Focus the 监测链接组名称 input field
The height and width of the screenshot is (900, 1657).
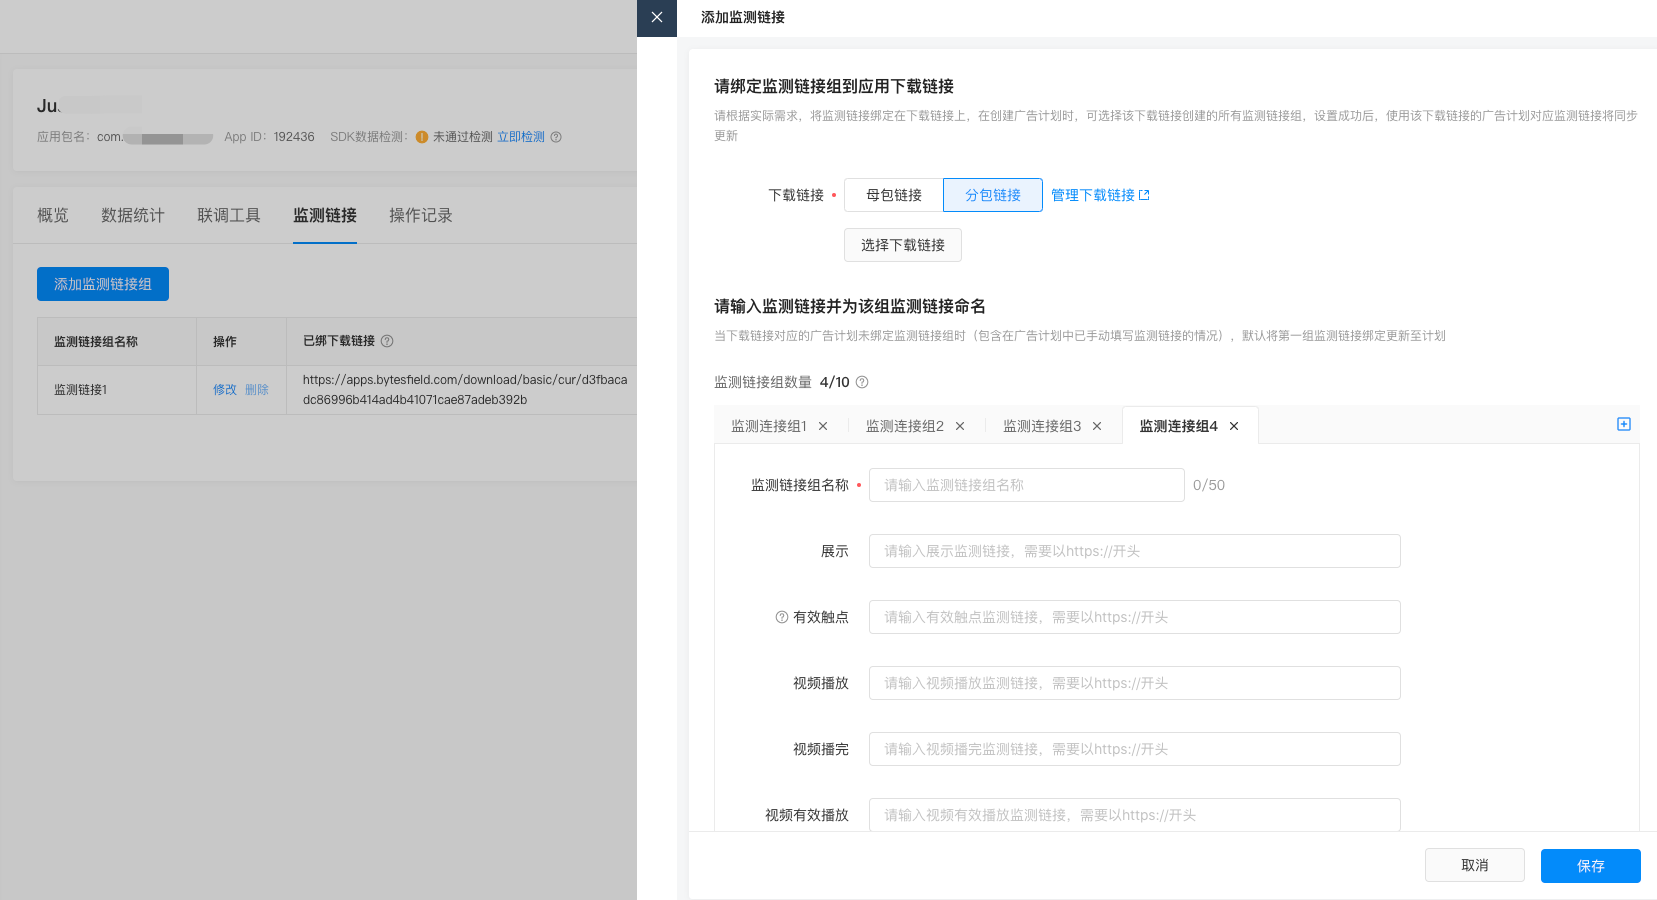click(1027, 485)
